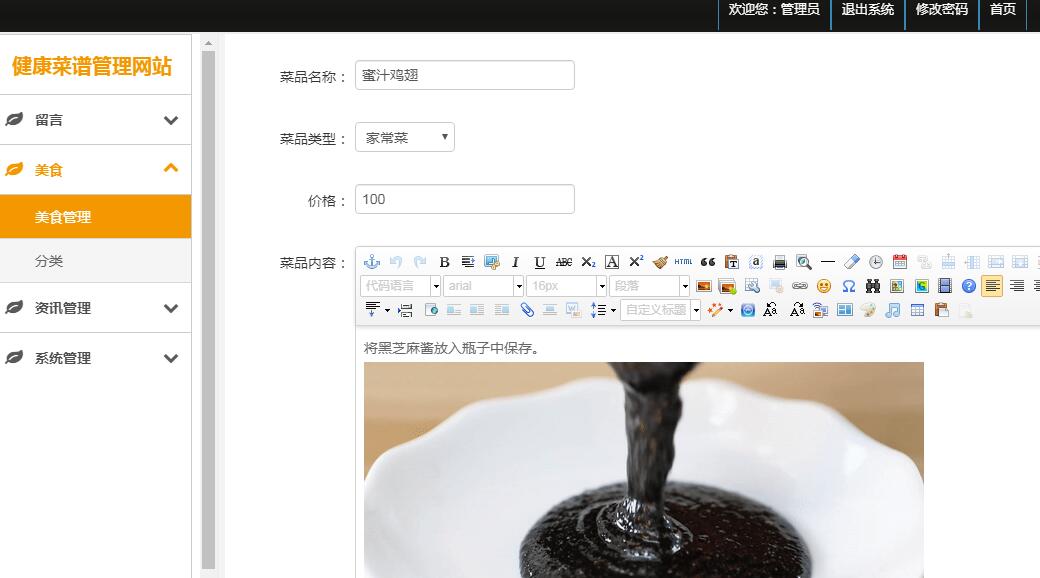Screen dimensions: 1040x578
Task: Toggle align-right paragraph button
Action: (x=1017, y=286)
